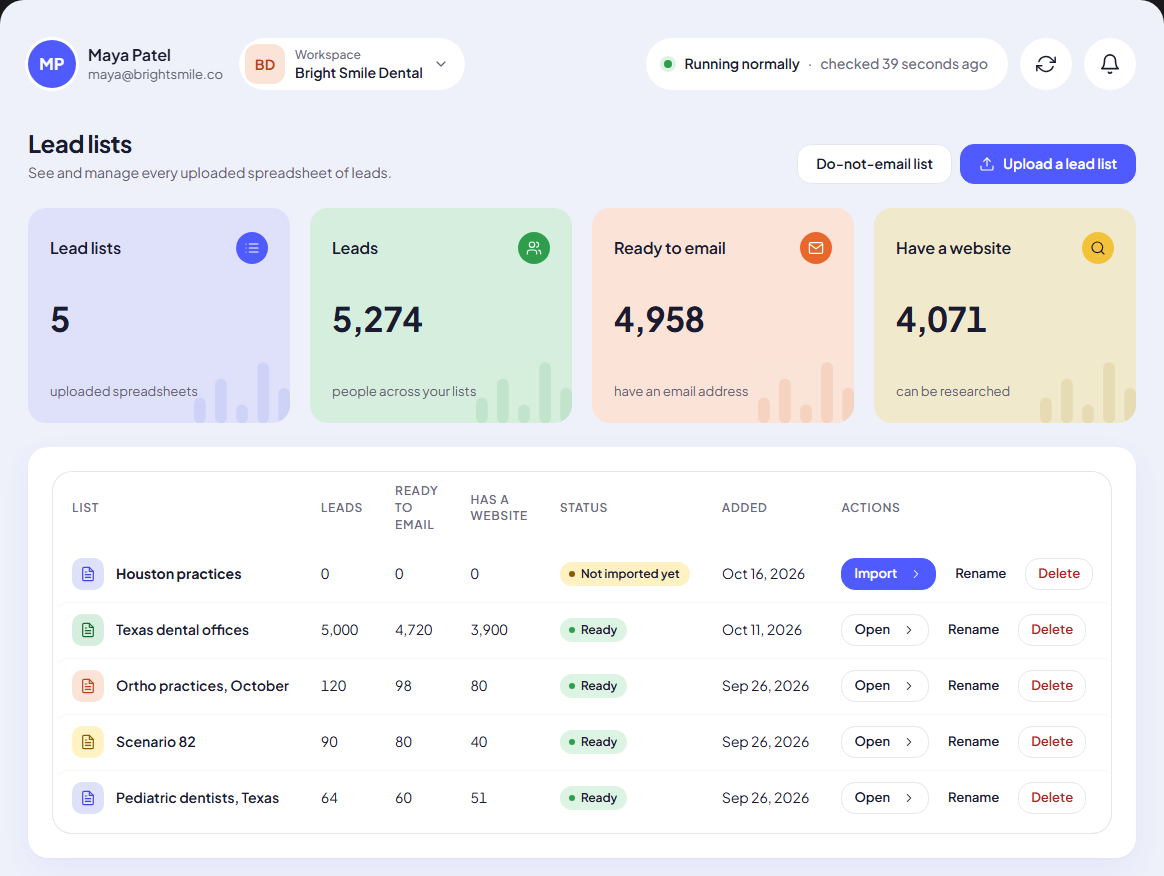Click the STATUS column header
The width and height of the screenshot is (1164, 876).
(x=583, y=508)
